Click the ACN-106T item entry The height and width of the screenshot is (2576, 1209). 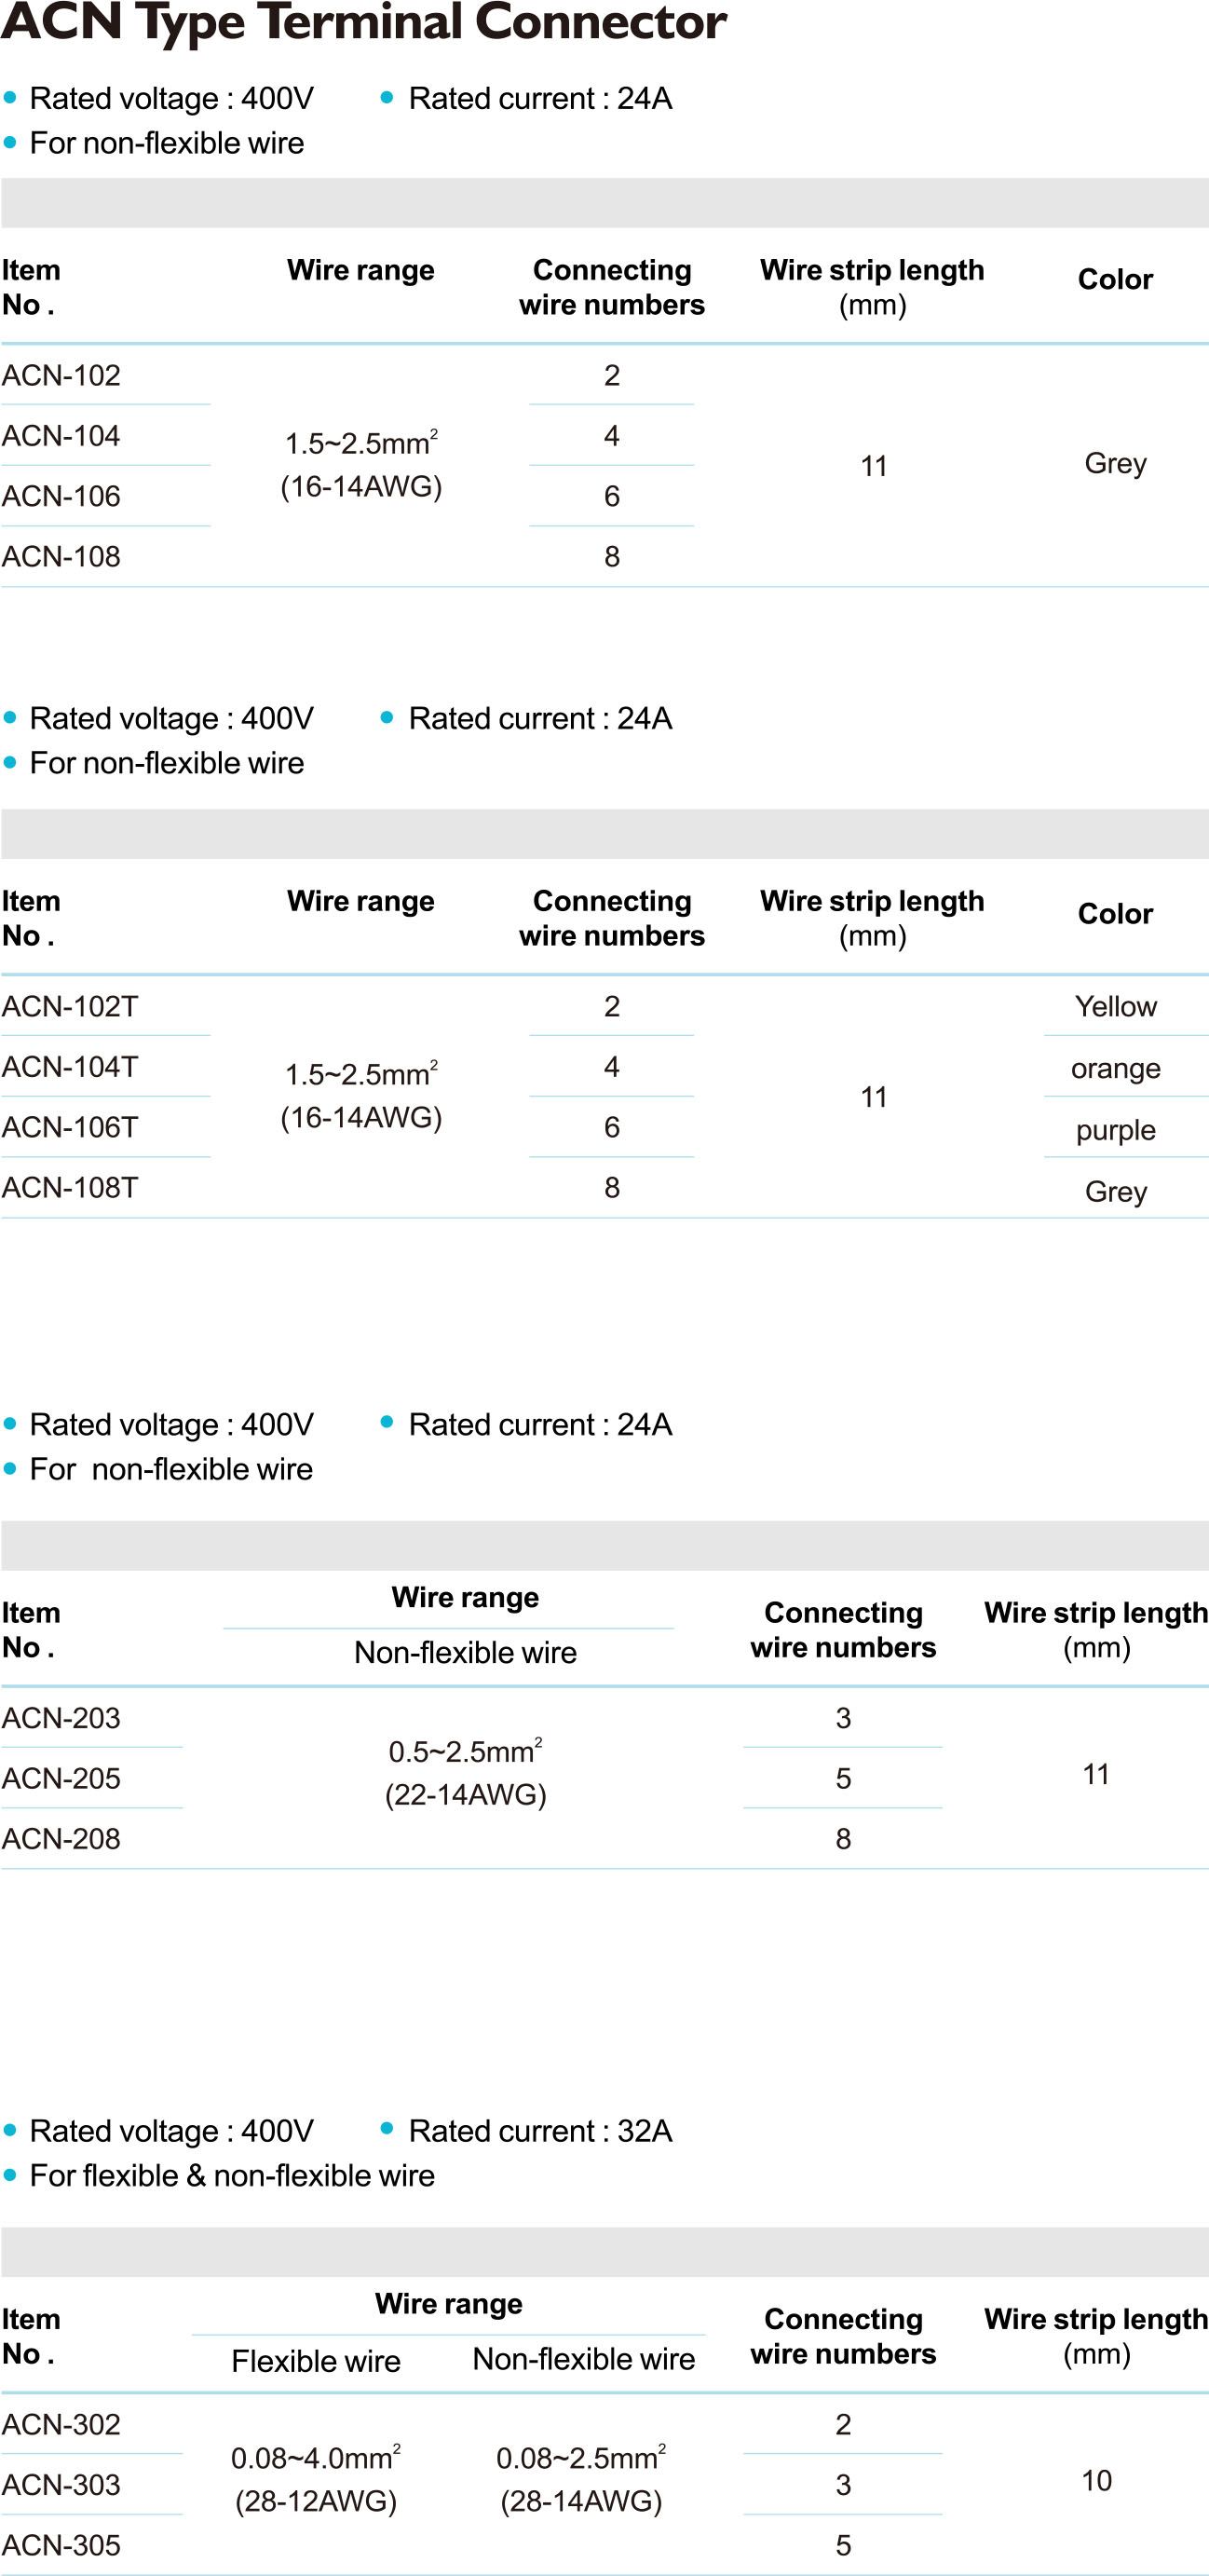pyautogui.click(x=70, y=1127)
